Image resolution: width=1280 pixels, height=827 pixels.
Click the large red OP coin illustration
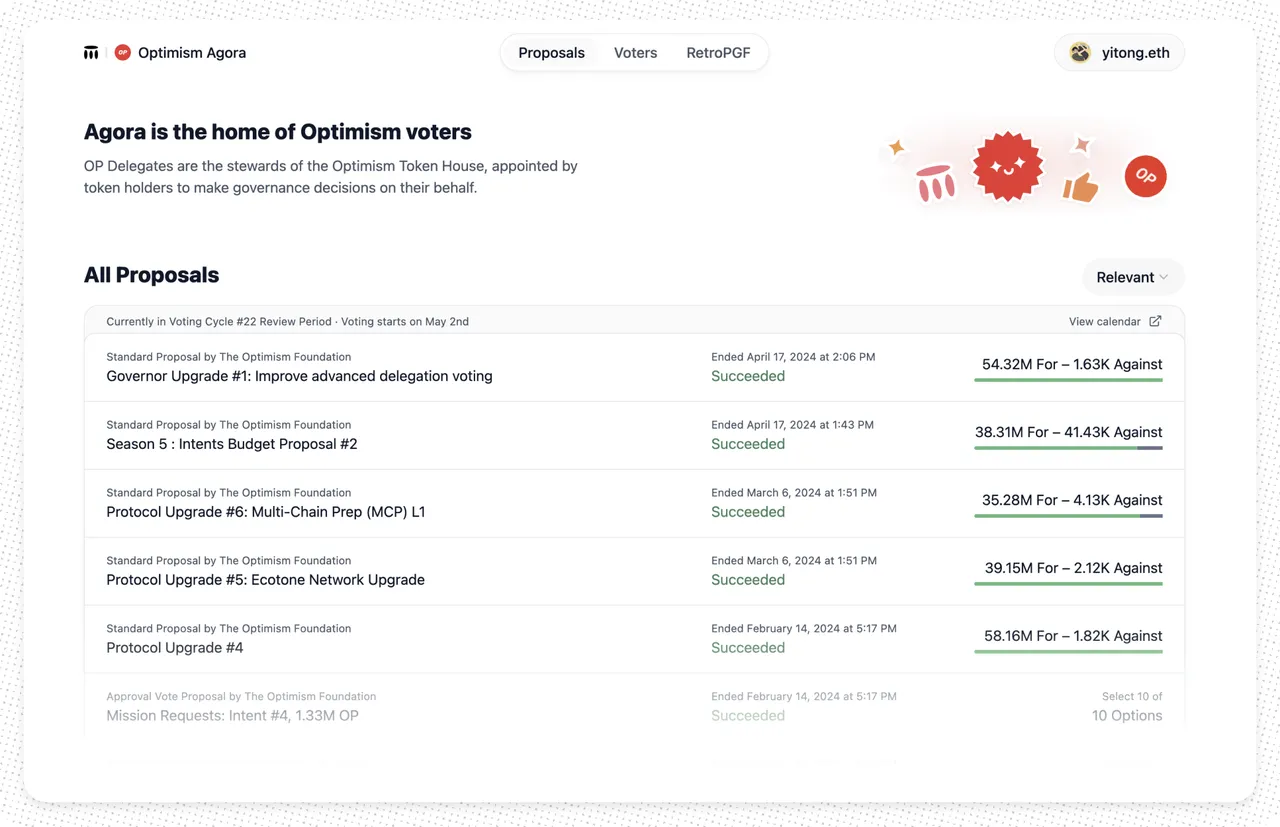[1145, 176]
